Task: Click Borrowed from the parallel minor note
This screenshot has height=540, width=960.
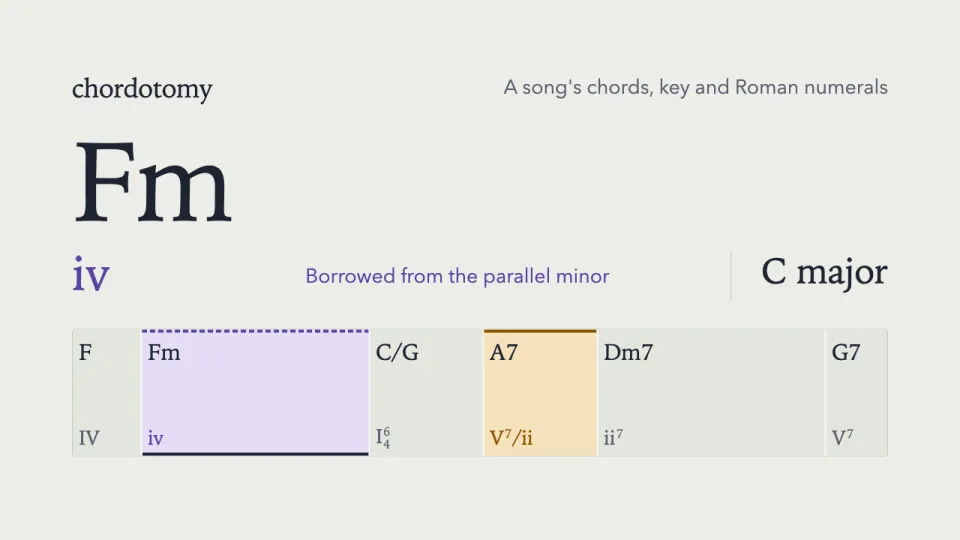Action: [457, 276]
